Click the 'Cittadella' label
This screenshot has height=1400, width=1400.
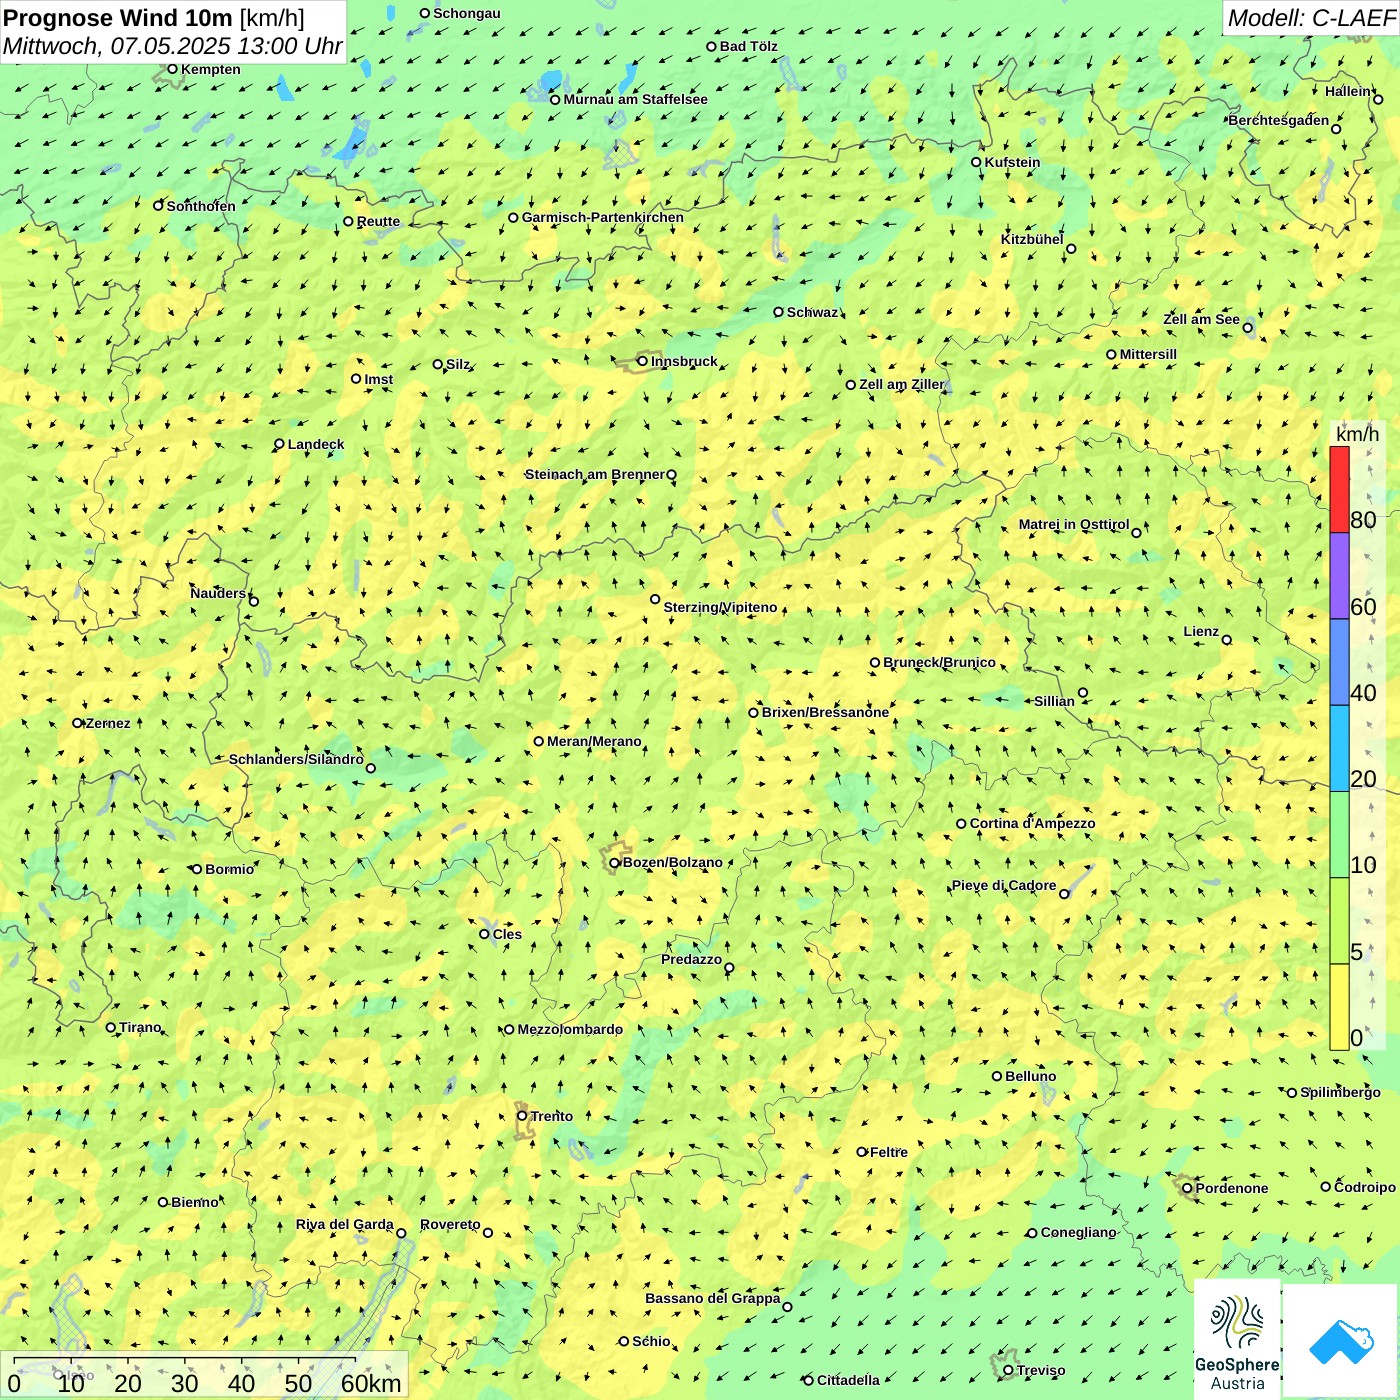pyautogui.click(x=848, y=1380)
